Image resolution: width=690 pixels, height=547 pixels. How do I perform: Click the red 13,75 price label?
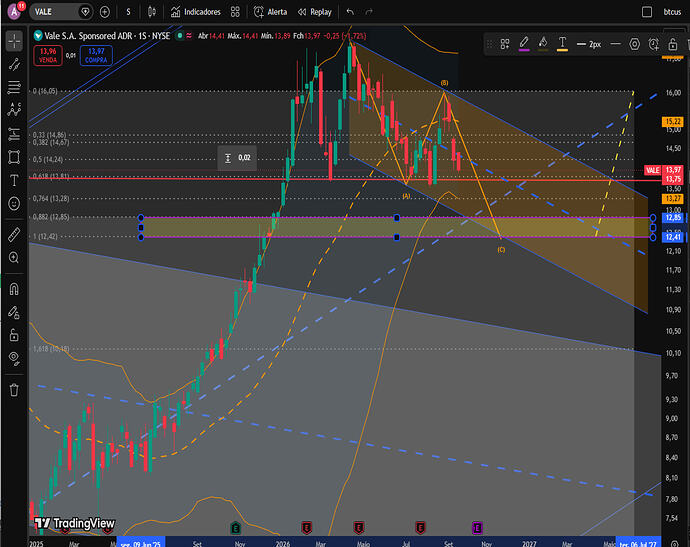[x=673, y=179]
